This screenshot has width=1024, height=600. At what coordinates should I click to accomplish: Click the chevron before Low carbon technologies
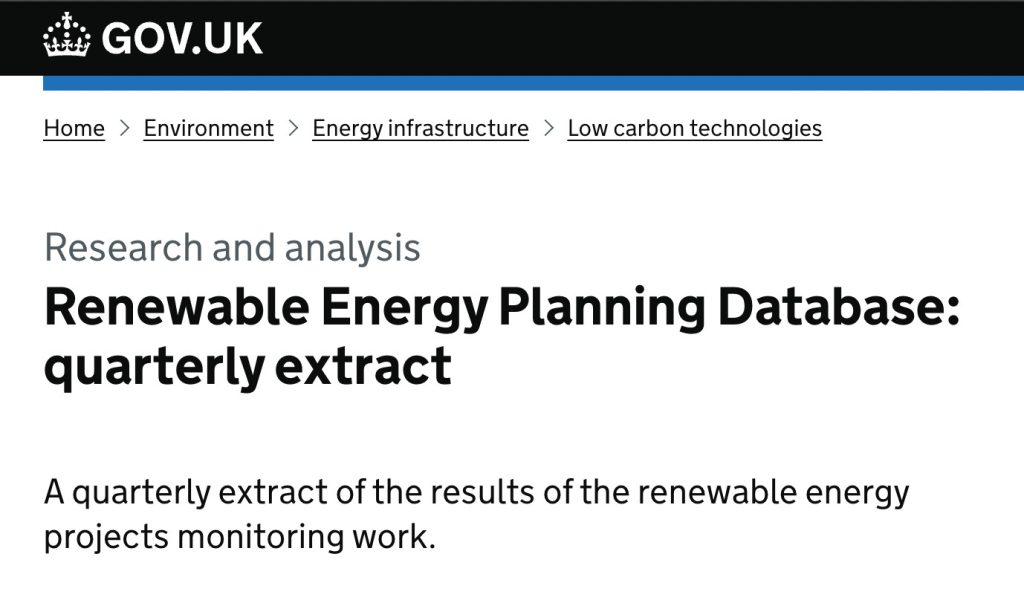point(549,128)
